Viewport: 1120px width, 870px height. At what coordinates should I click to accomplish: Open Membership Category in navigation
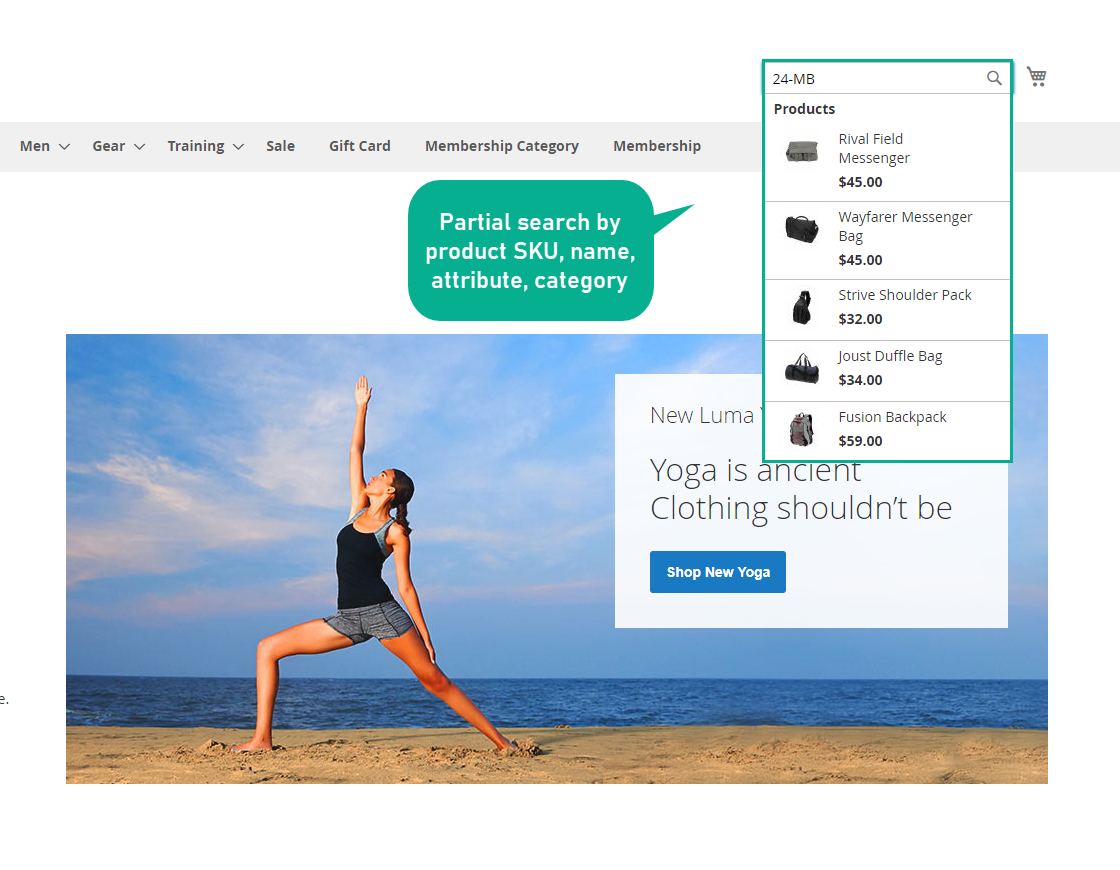[x=501, y=146]
